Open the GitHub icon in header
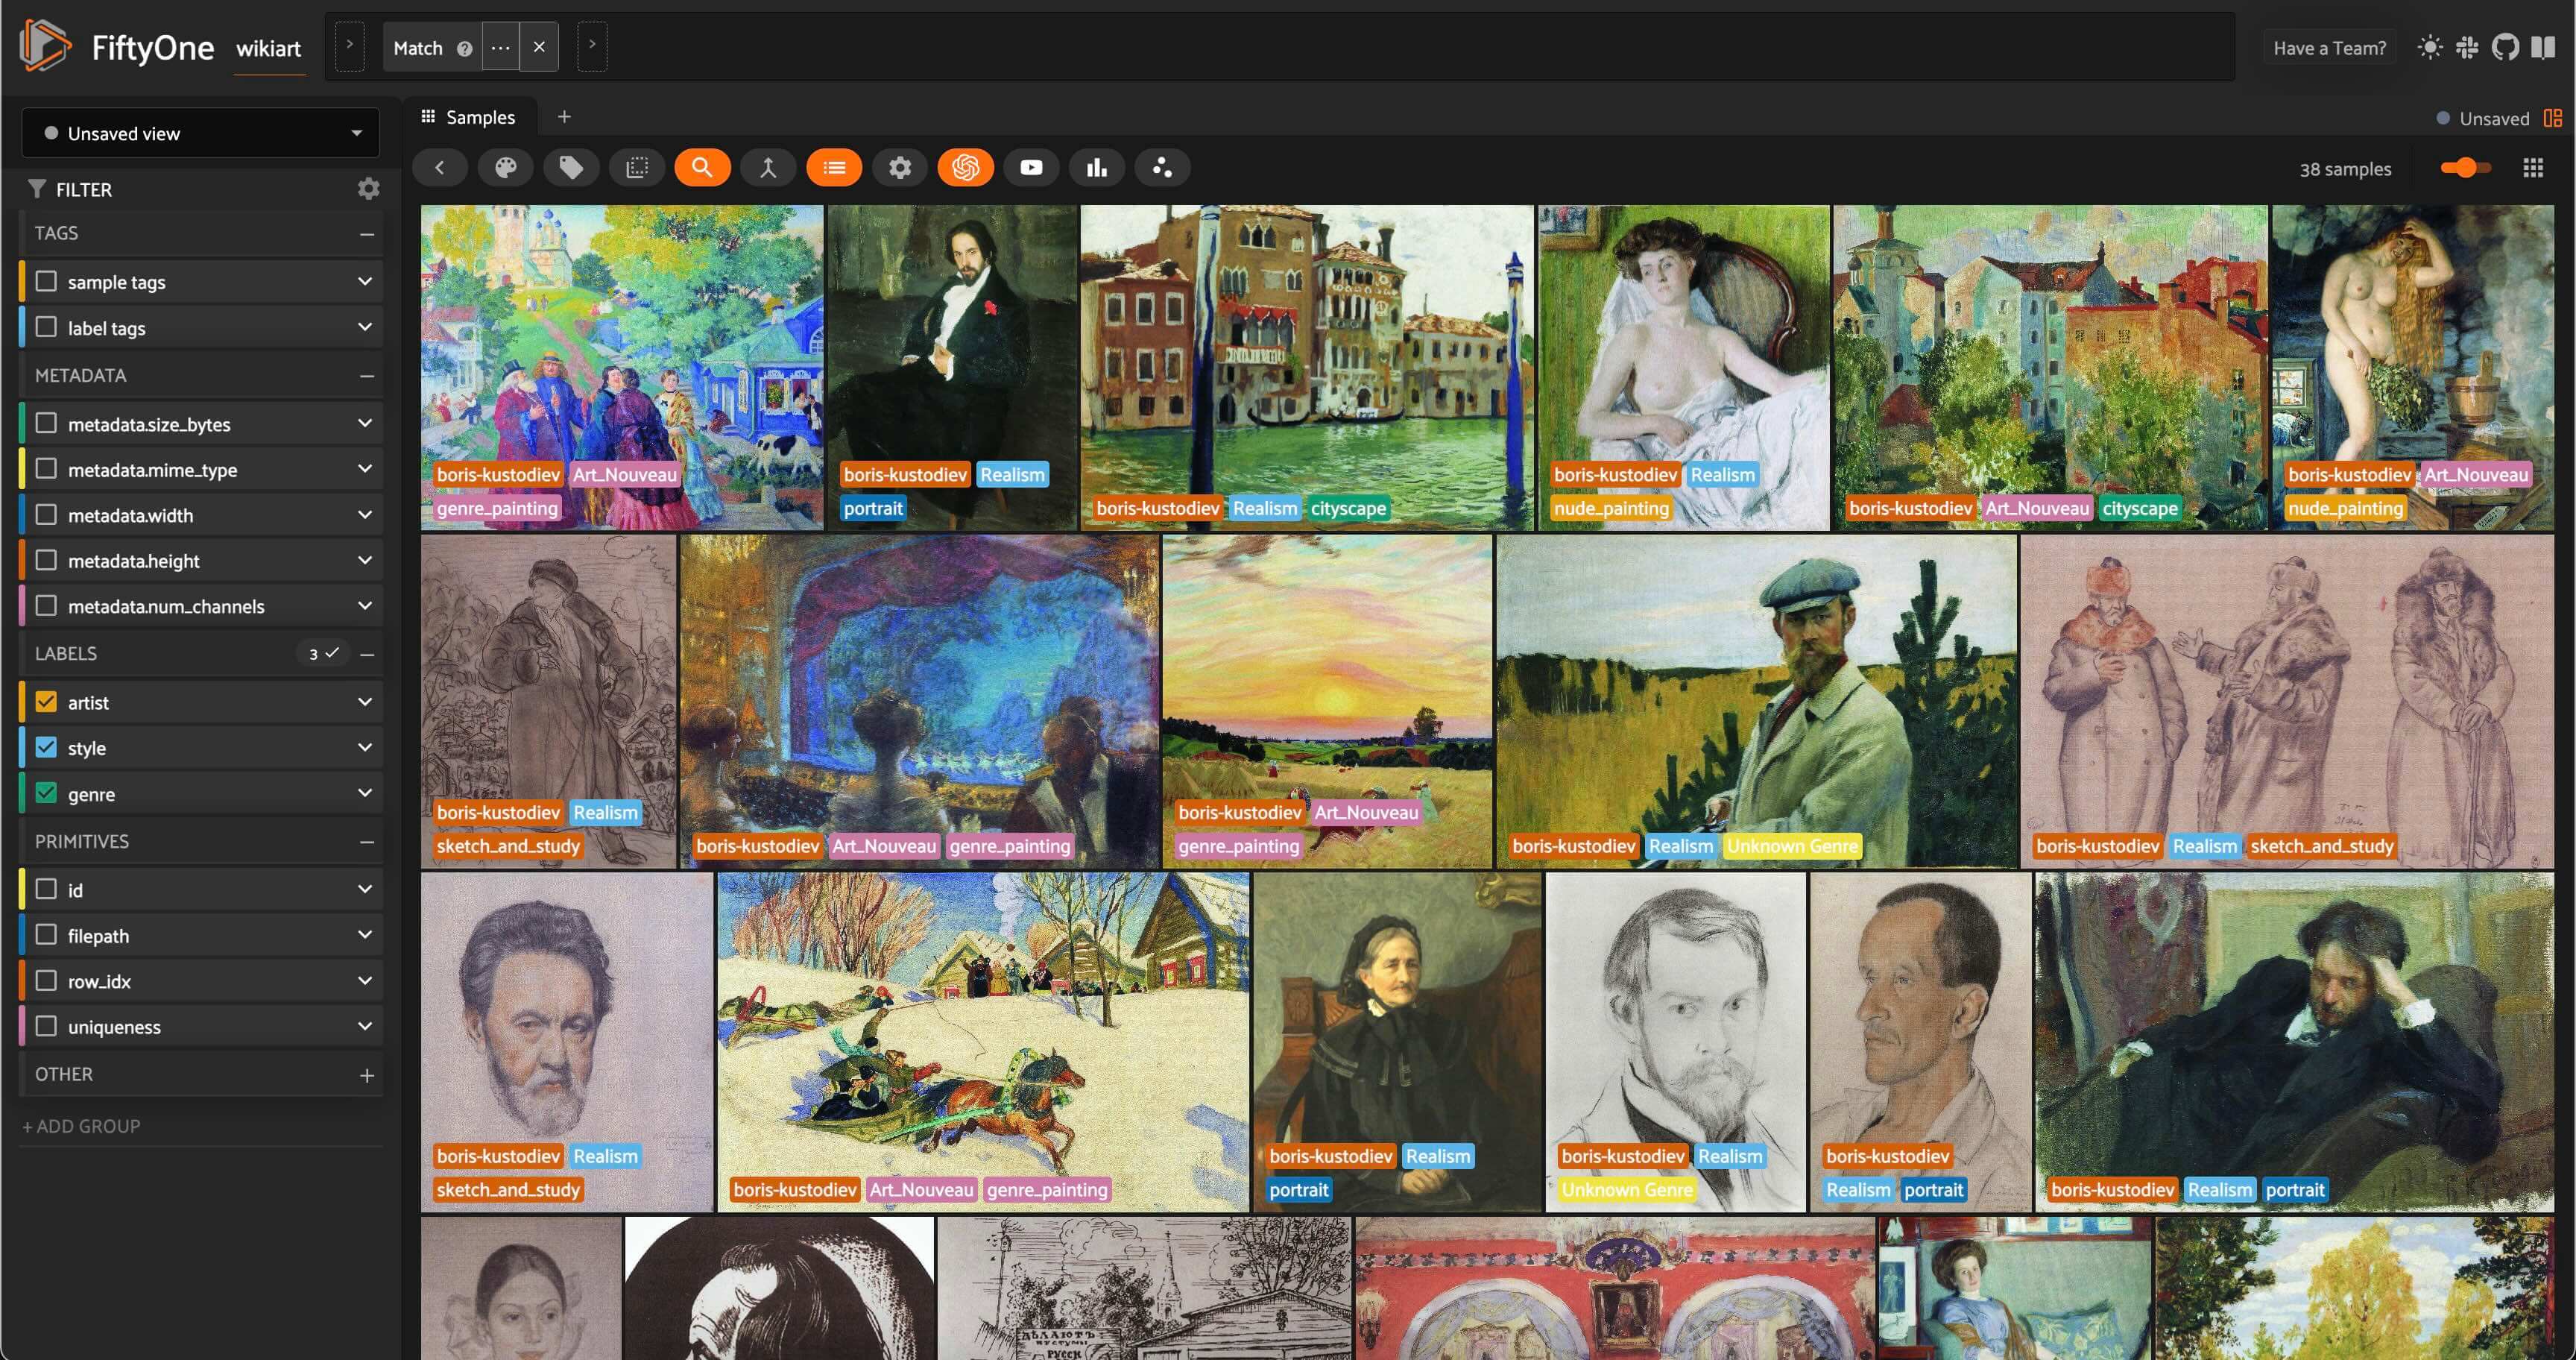The width and height of the screenshot is (2576, 1360). click(x=2505, y=47)
